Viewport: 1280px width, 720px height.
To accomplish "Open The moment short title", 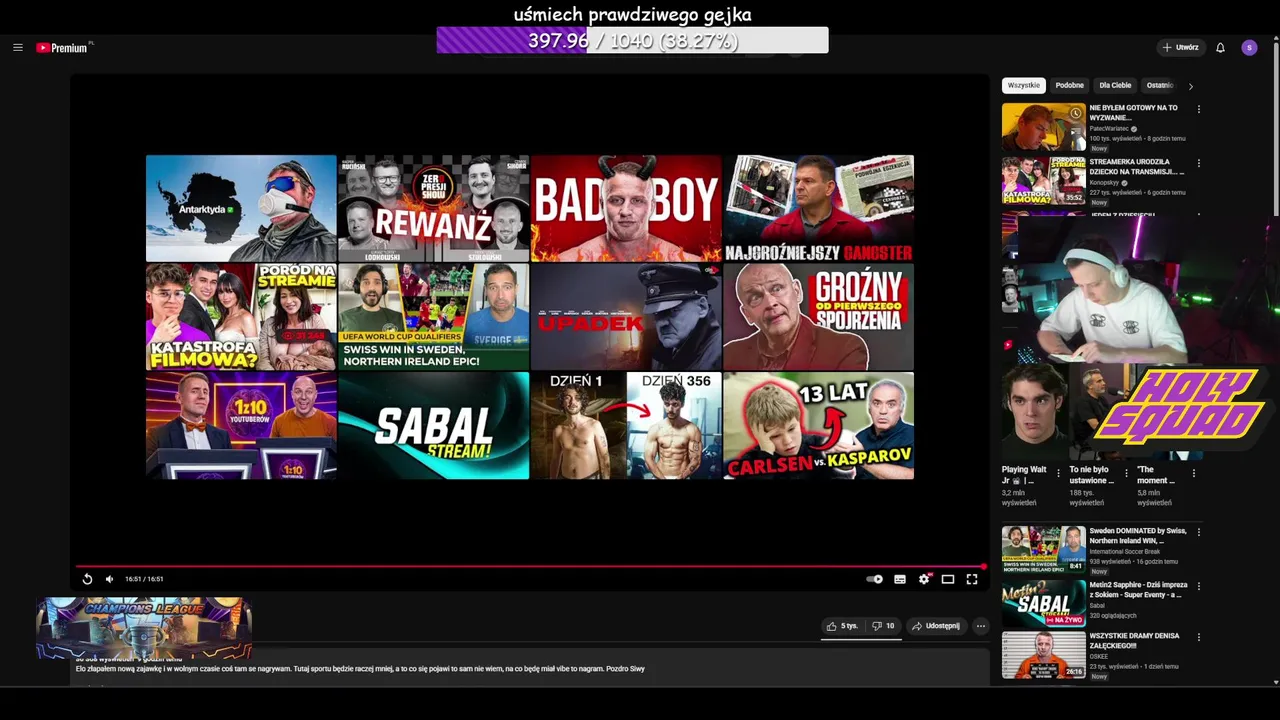I will click(x=1155, y=475).
